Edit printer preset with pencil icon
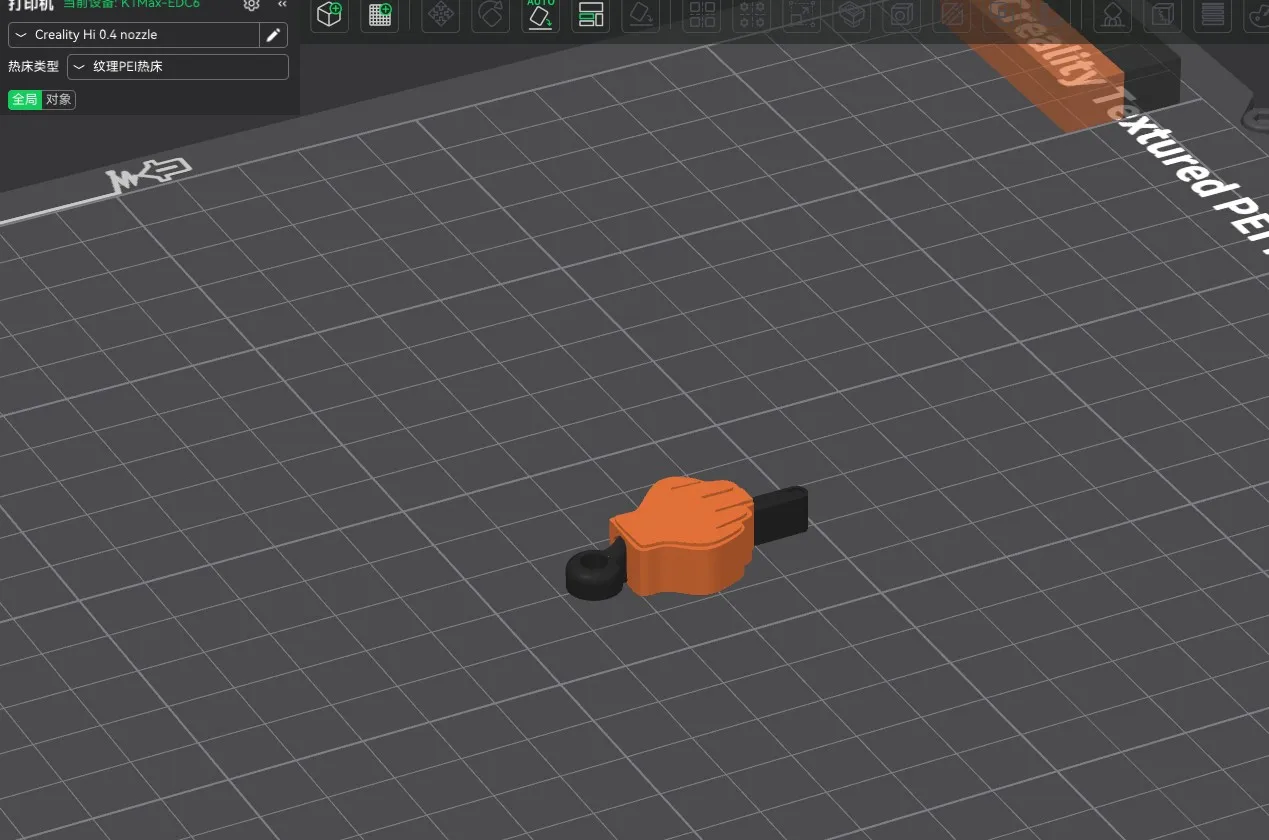Image resolution: width=1269 pixels, height=840 pixels. point(273,35)
